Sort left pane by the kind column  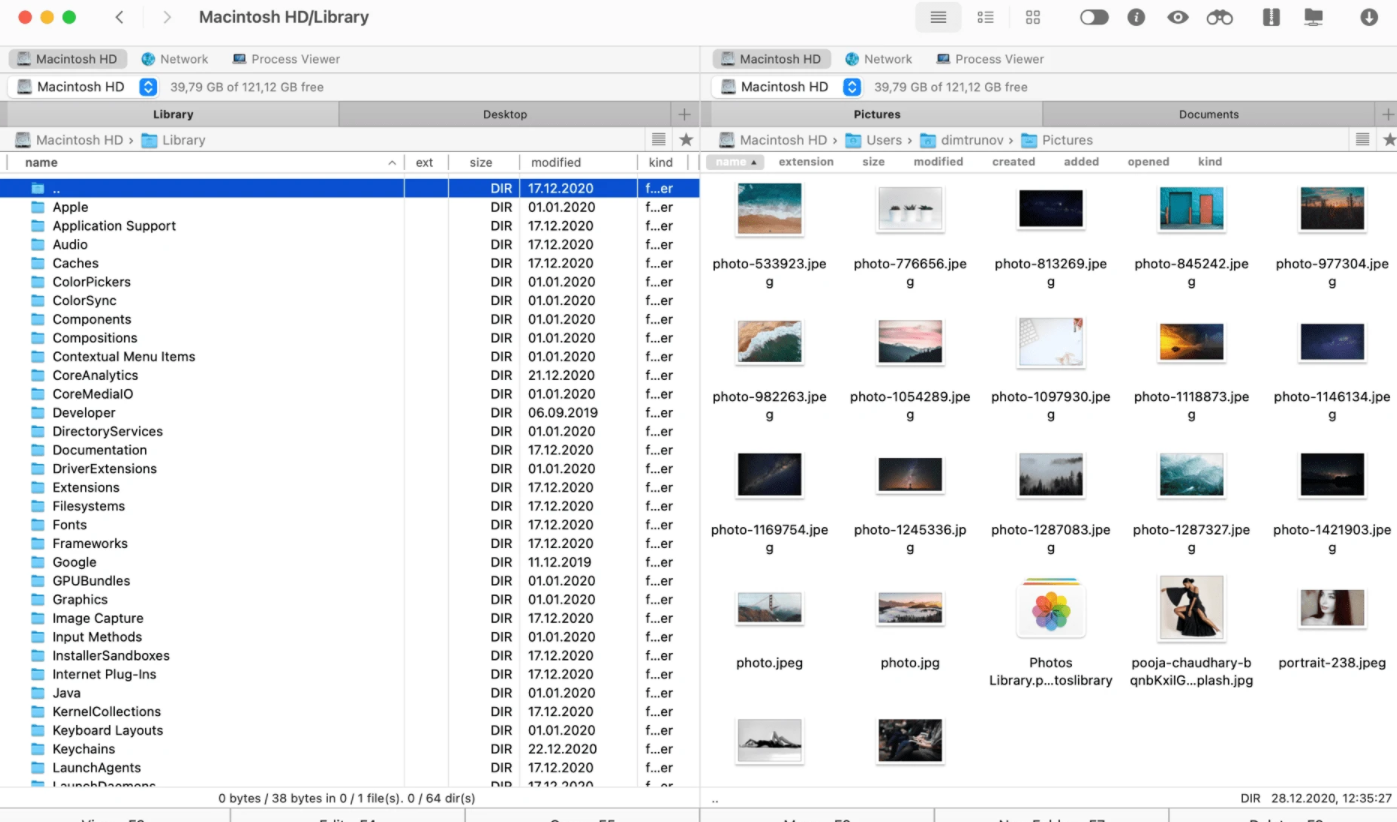pyautogui.click(x=661, y=162)
